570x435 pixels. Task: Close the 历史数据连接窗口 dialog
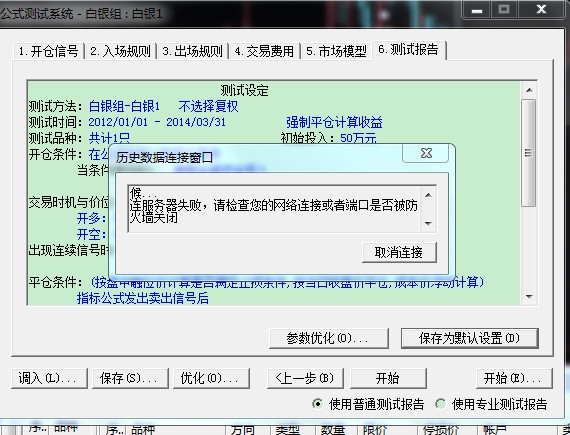coord(426,153)
